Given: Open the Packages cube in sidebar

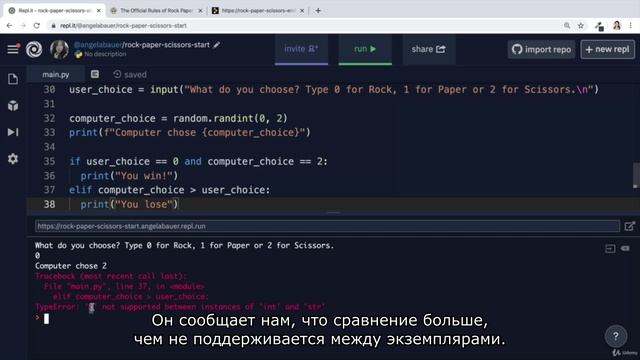Looking at the screenshot, I should coord(13,106).
